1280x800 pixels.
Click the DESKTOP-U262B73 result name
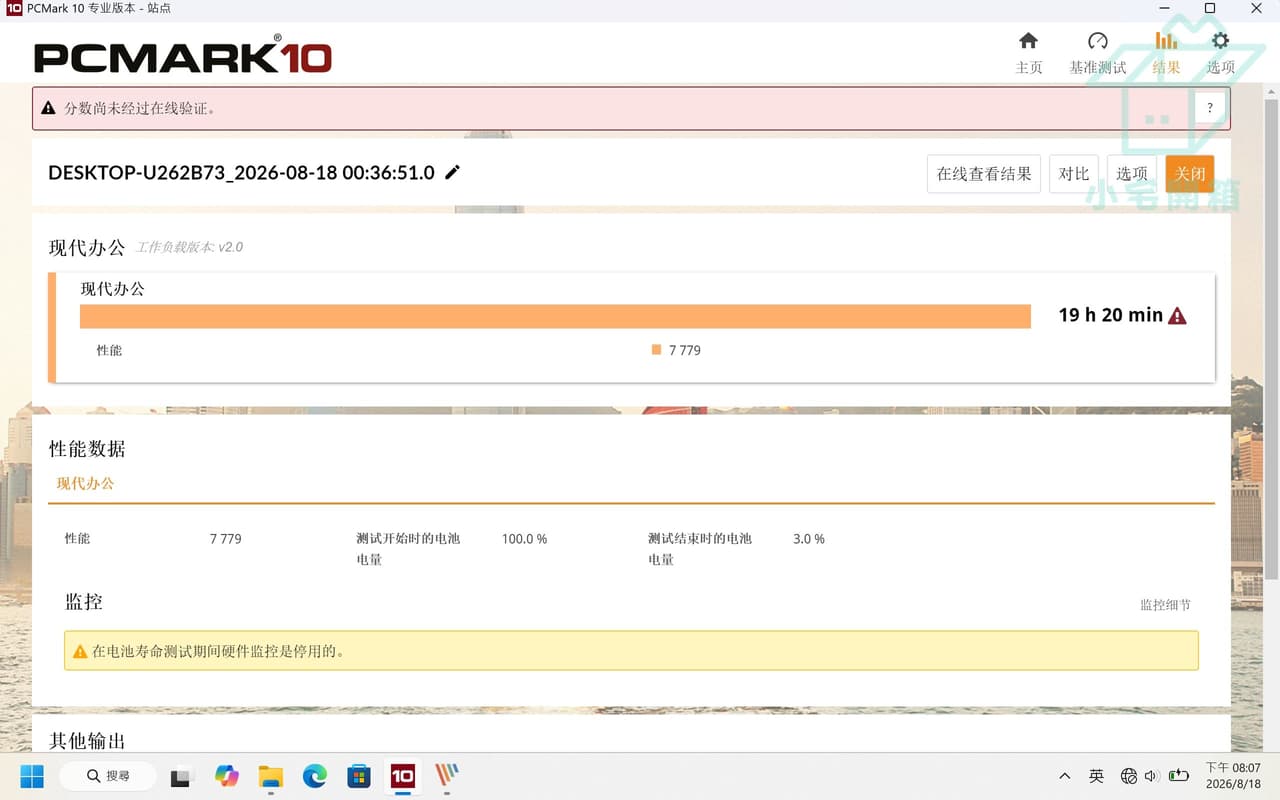tap(241, 172)
